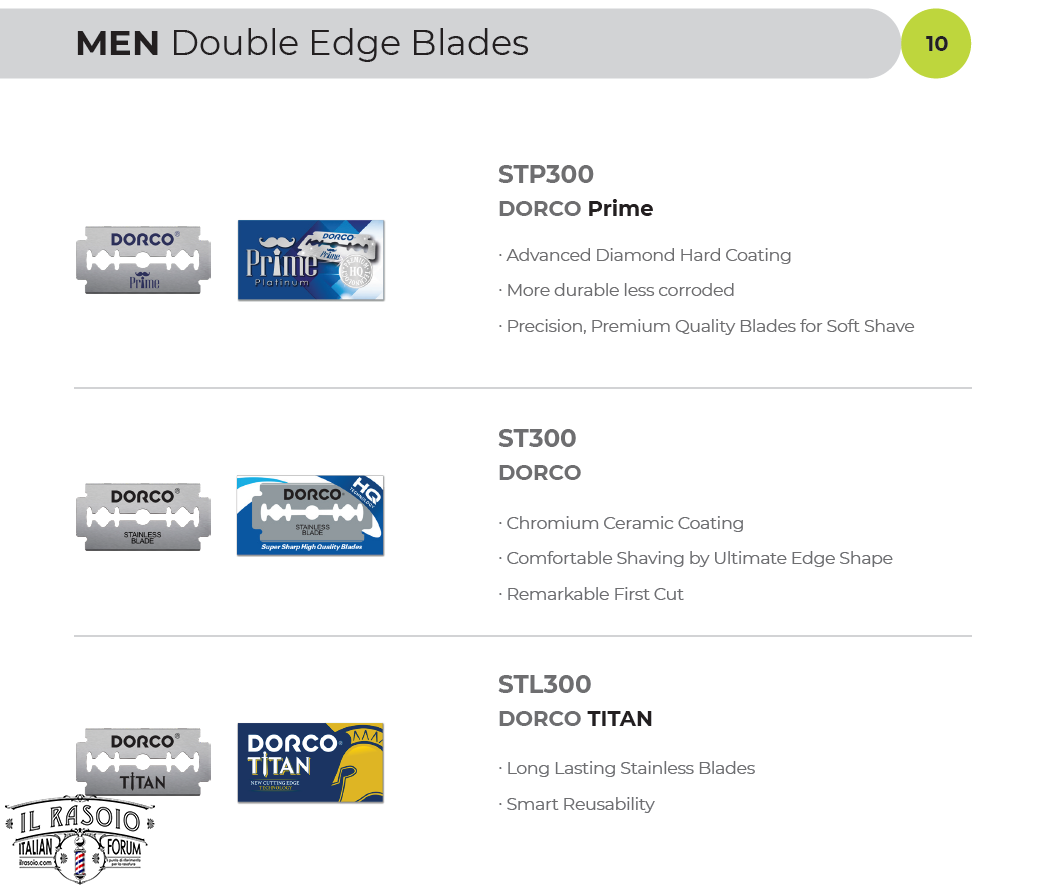Click the Remarkable First Cut bullet
This screenshot has width=1045, height=890.
point(595,594)
